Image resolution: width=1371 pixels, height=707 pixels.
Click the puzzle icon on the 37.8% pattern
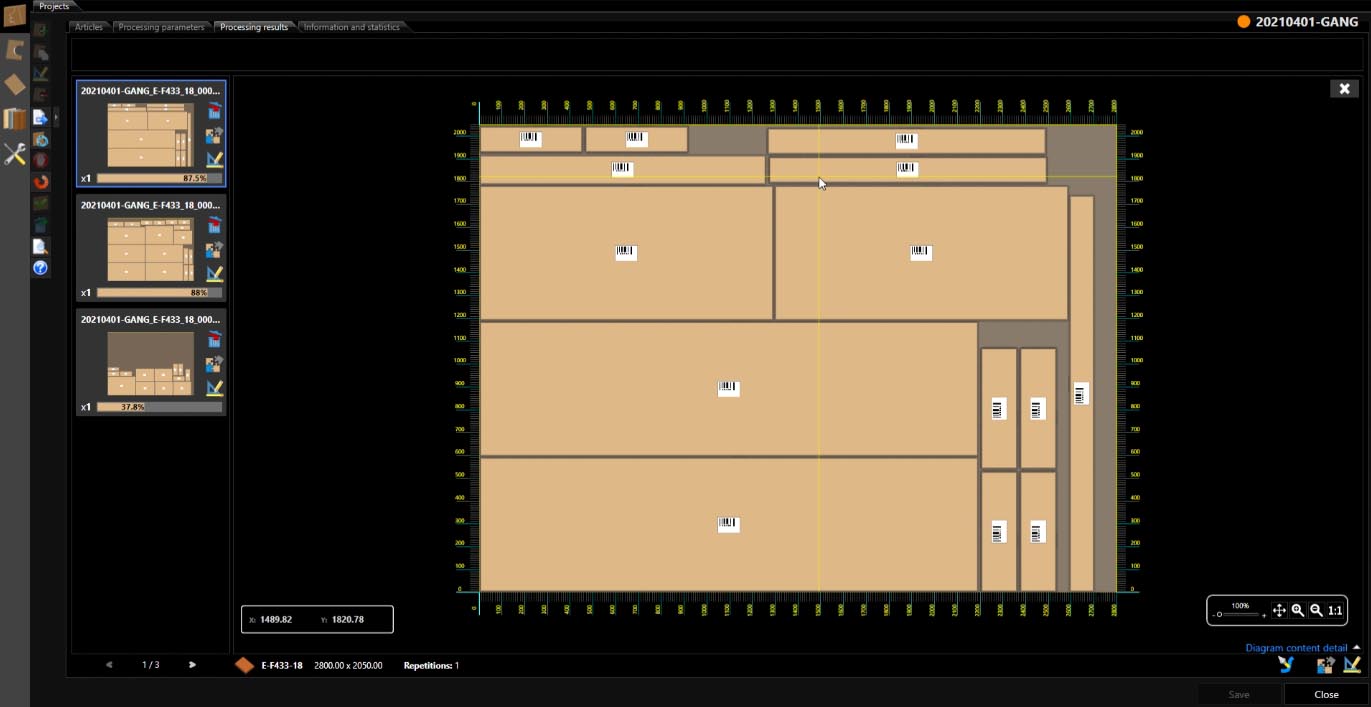pyautogui.click(x=214, y=364)
